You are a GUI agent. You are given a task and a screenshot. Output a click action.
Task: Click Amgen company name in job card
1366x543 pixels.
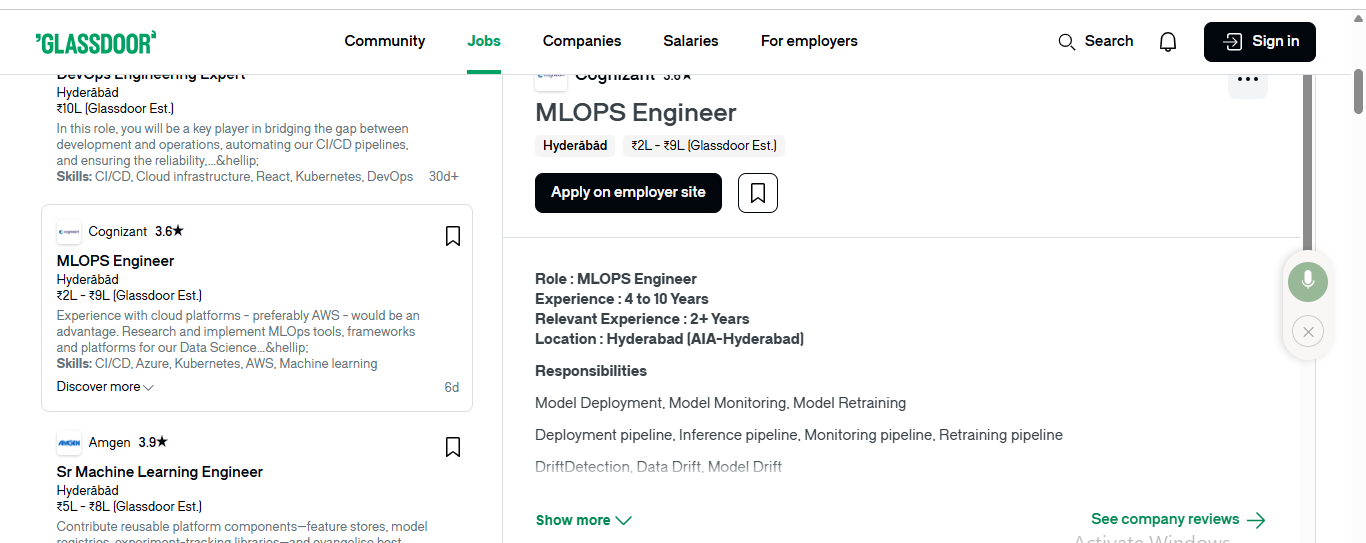tap(110, 442)
